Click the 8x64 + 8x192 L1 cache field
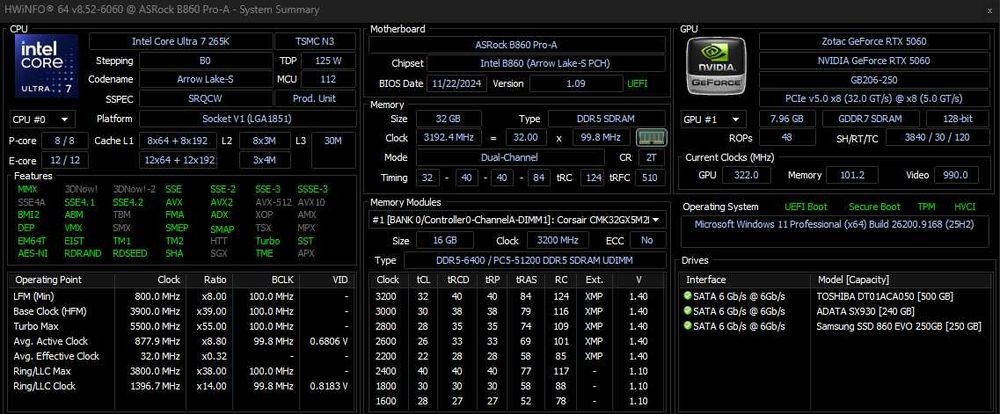This screenshot has width=1000, height=414. [180, 141]
